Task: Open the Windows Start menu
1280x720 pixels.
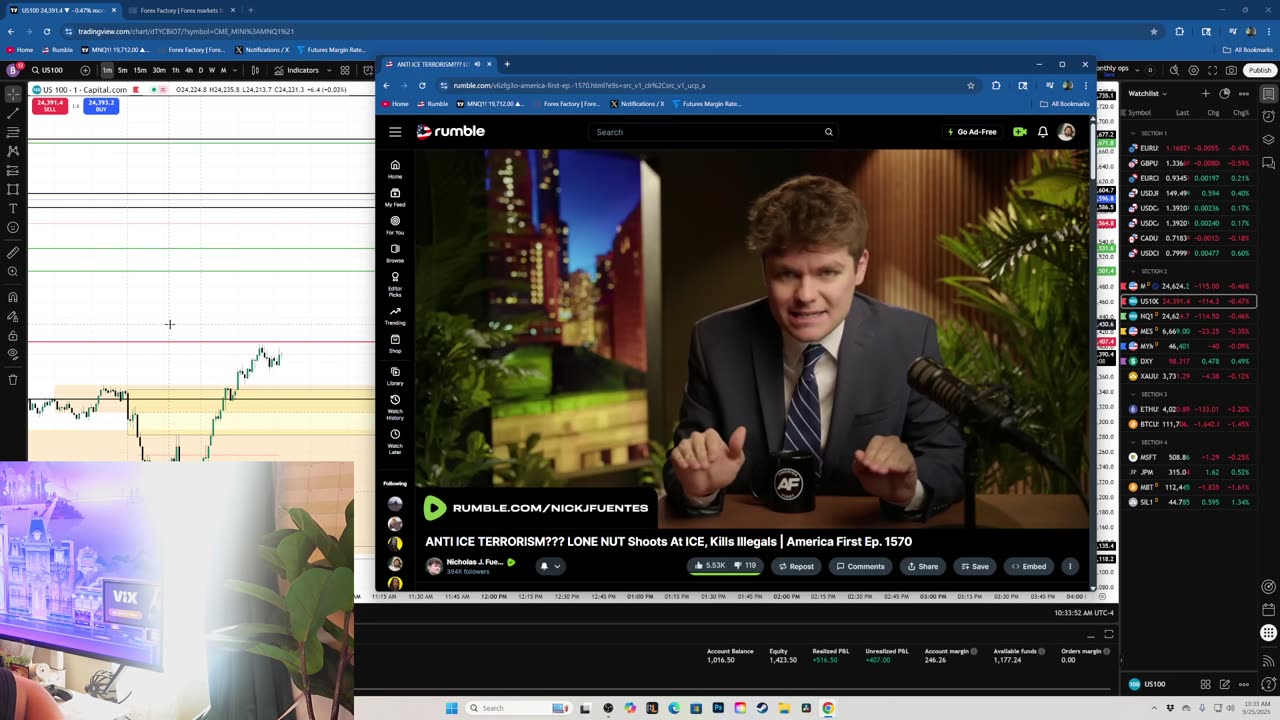Action: tap(451, 708)
